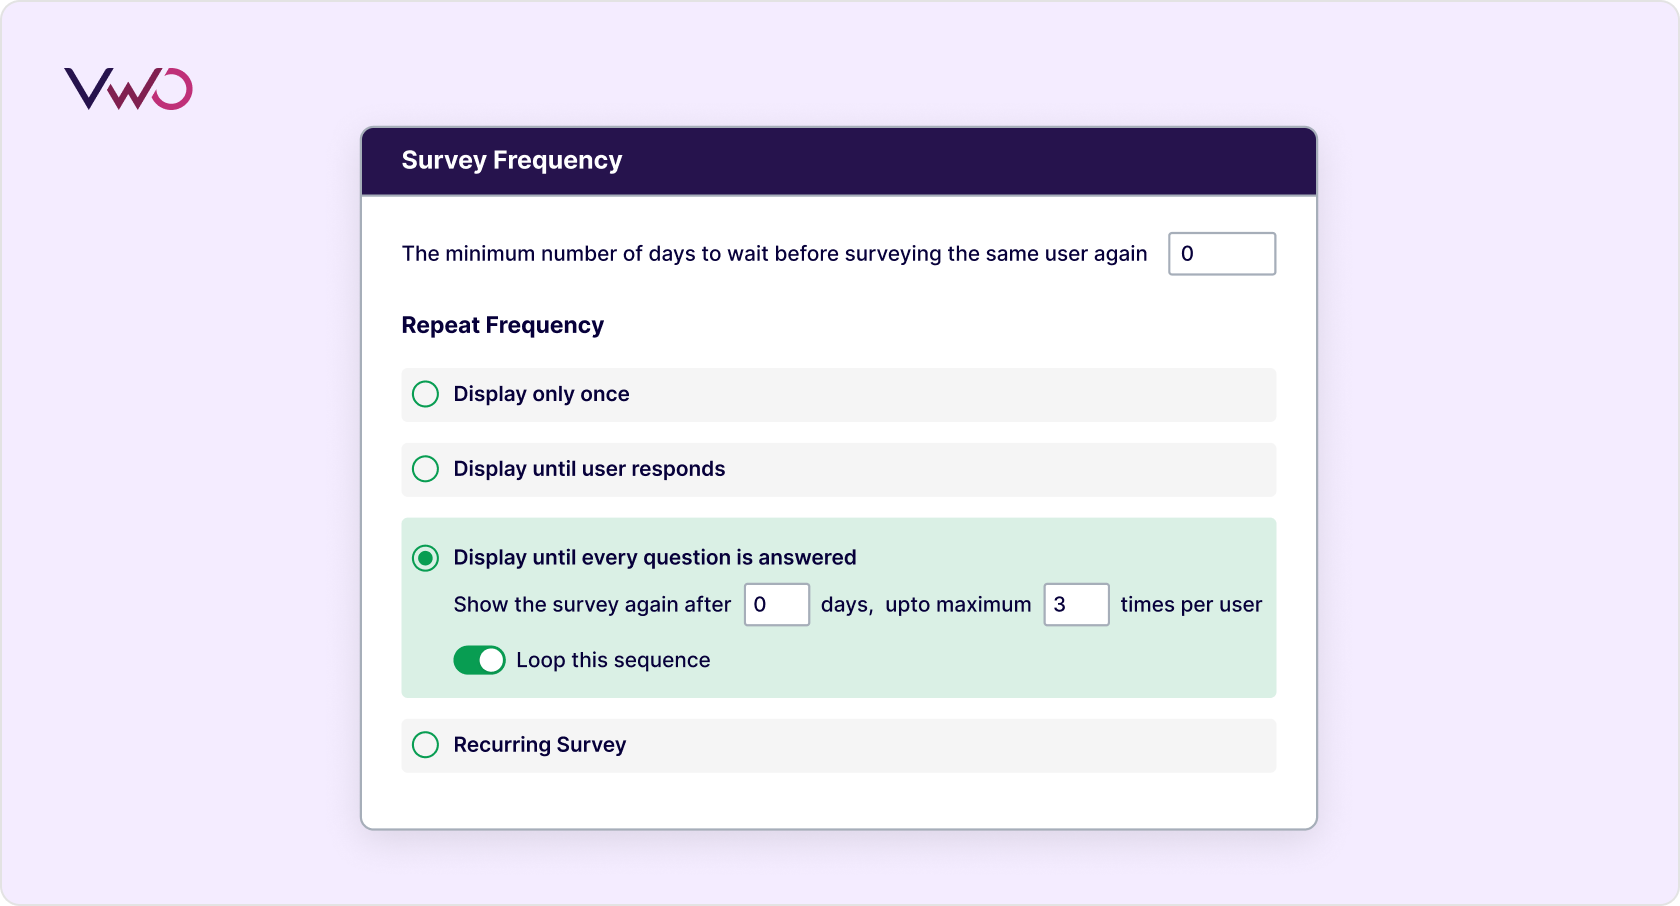Click the highlighted green option panel
1680x906 pixels.
(839, 607)
